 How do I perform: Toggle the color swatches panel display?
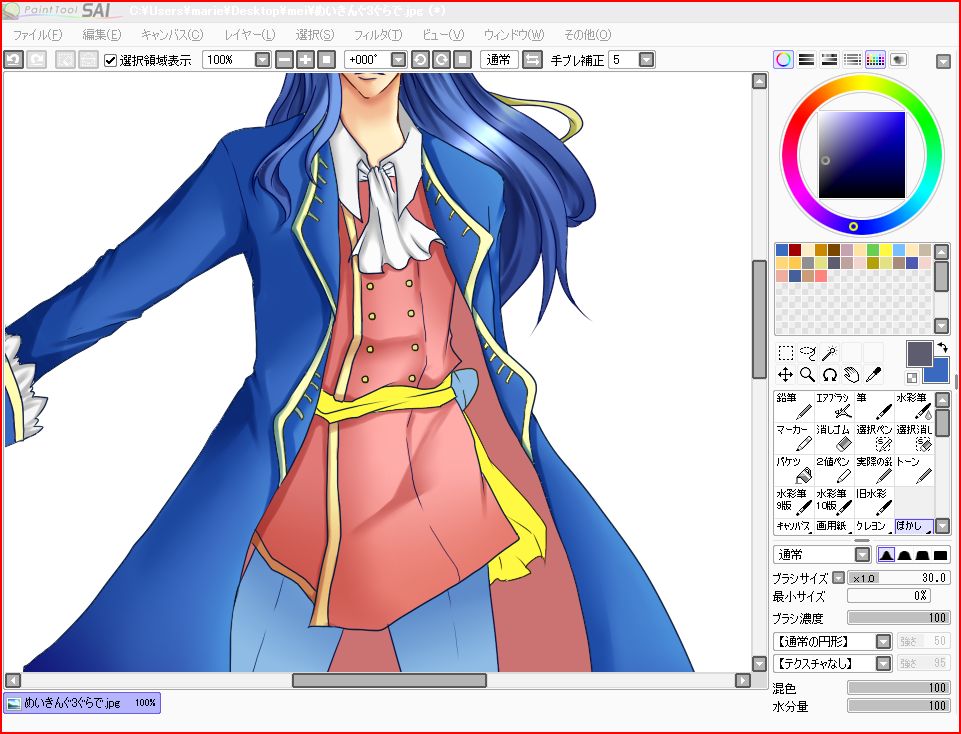[x=875, y=59]
